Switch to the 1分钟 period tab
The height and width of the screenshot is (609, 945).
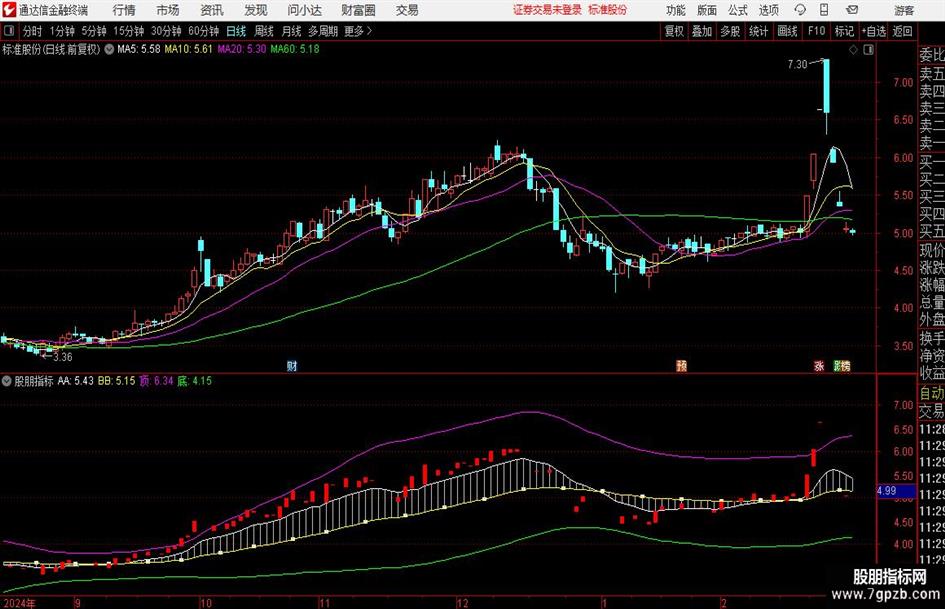click(62, 31)
